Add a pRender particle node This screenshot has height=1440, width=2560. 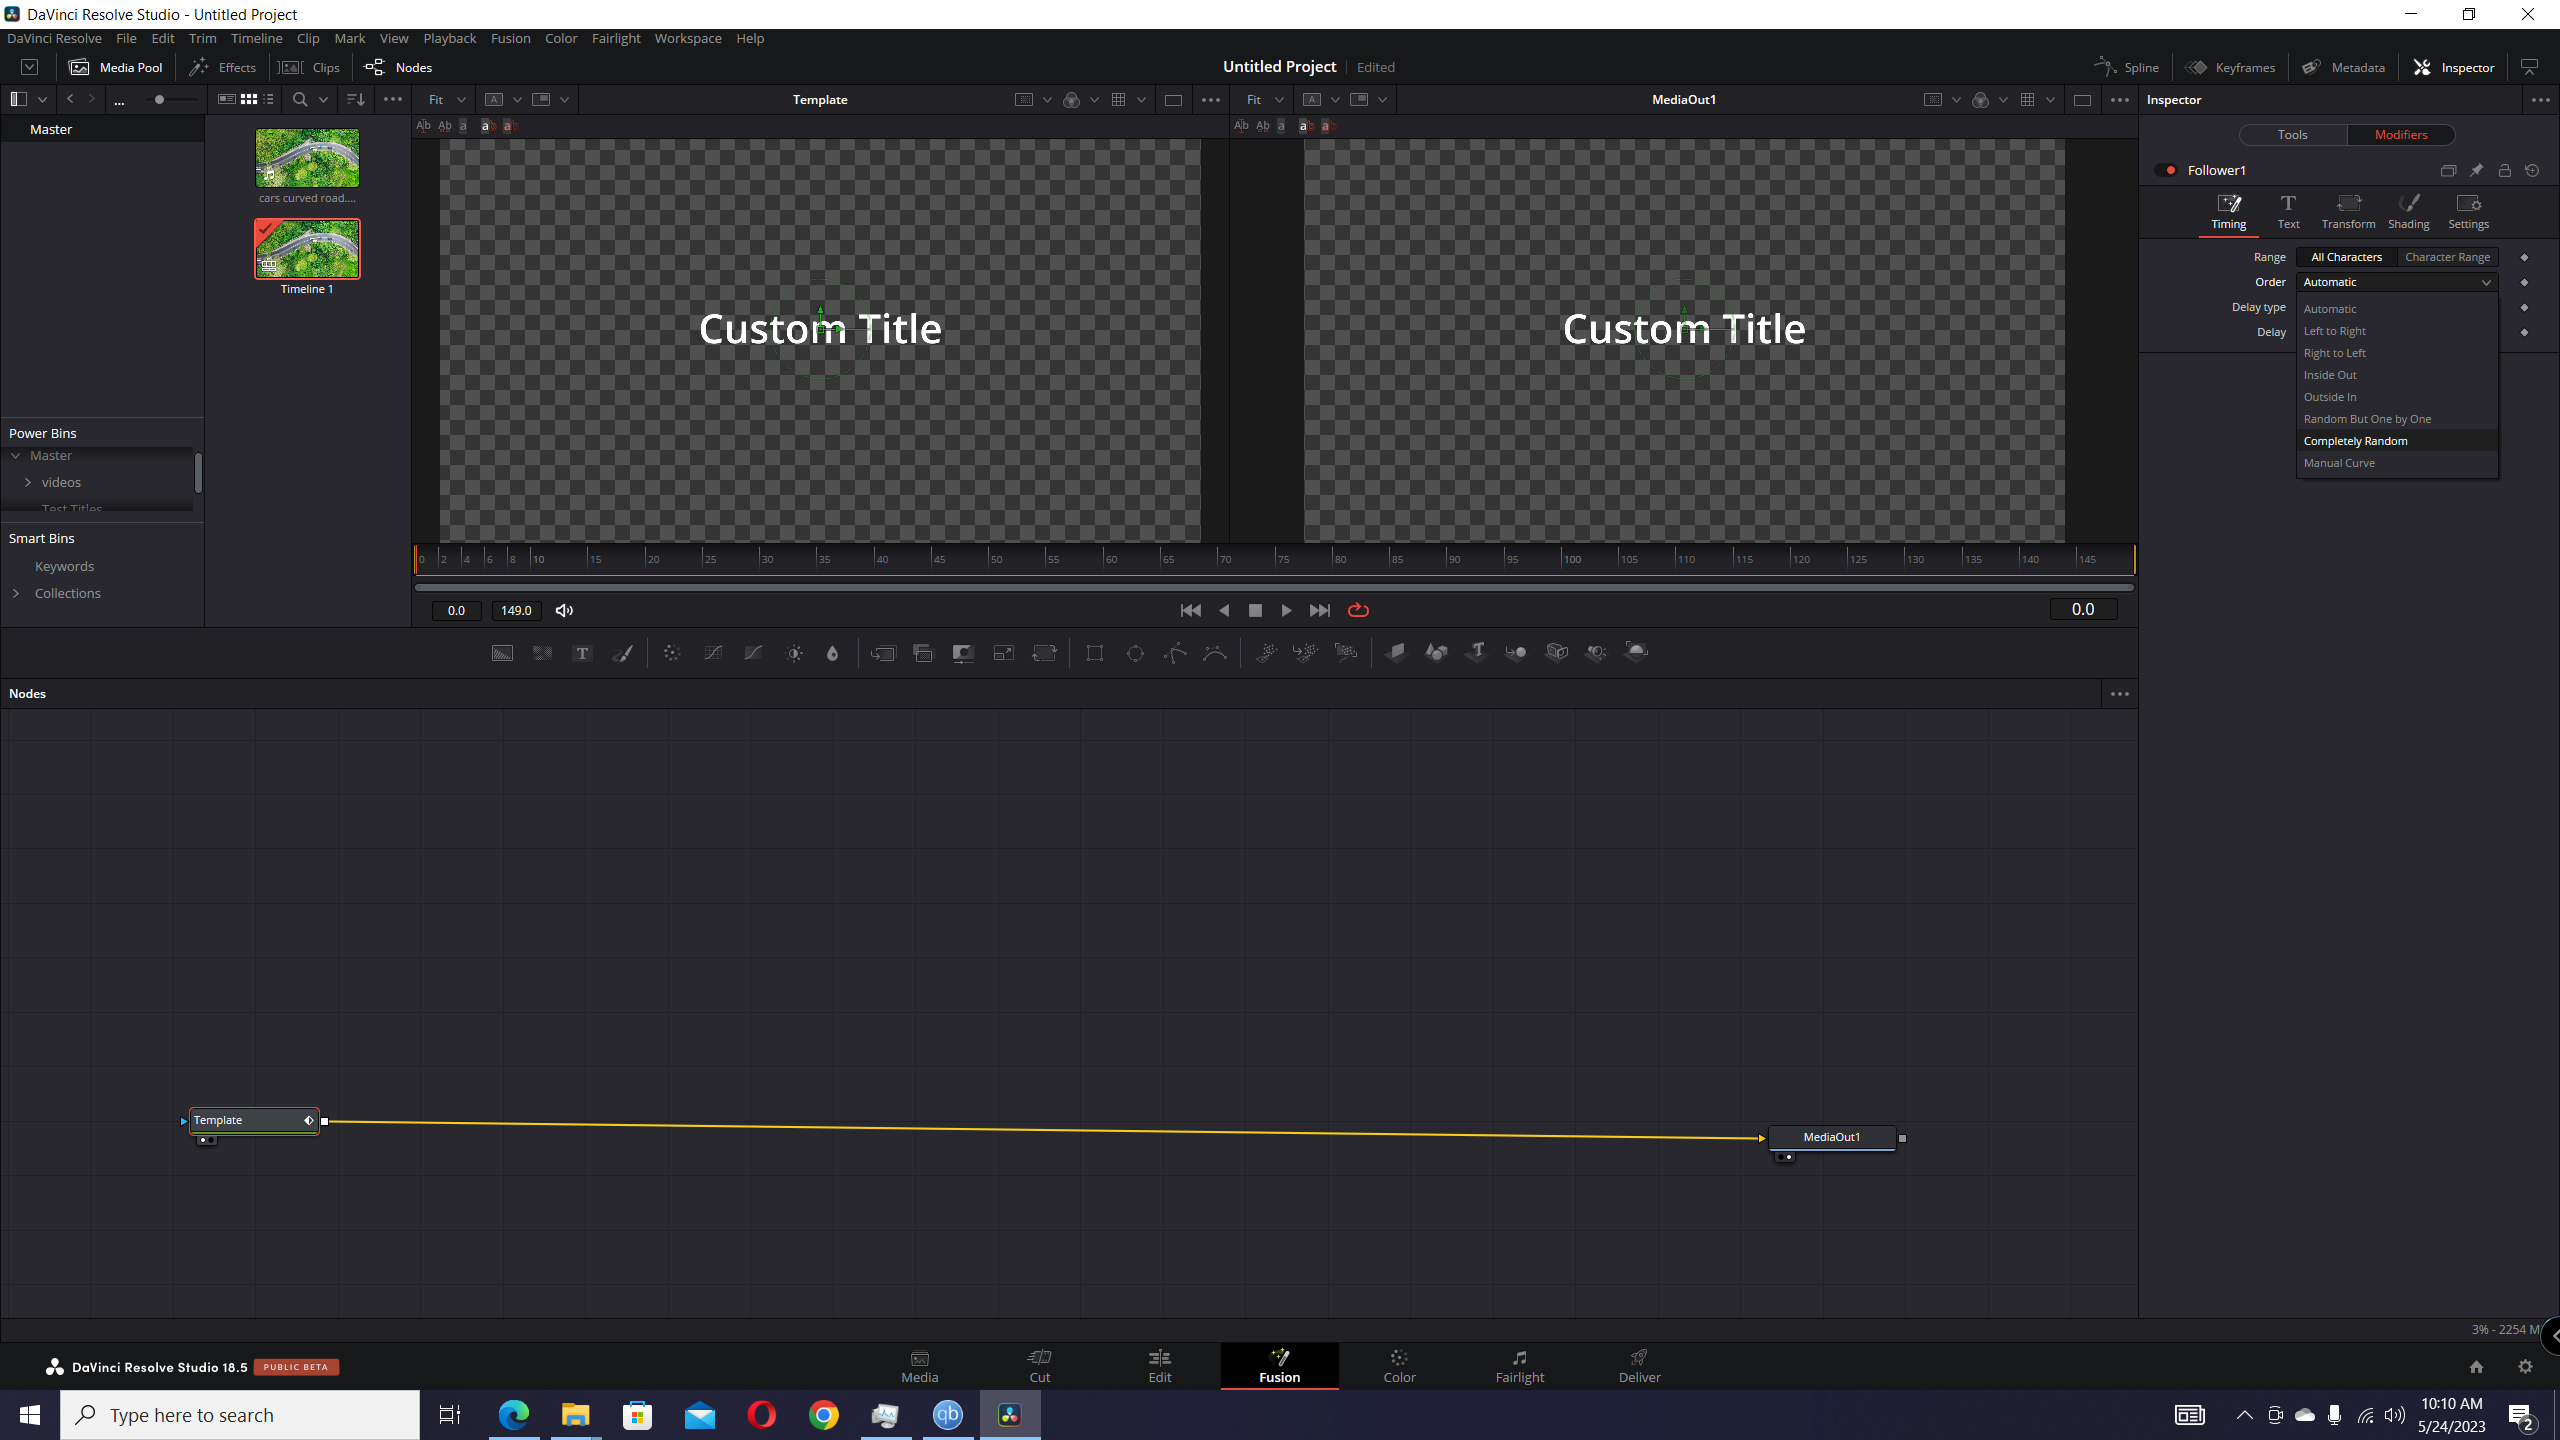(x=1346, y=653)
